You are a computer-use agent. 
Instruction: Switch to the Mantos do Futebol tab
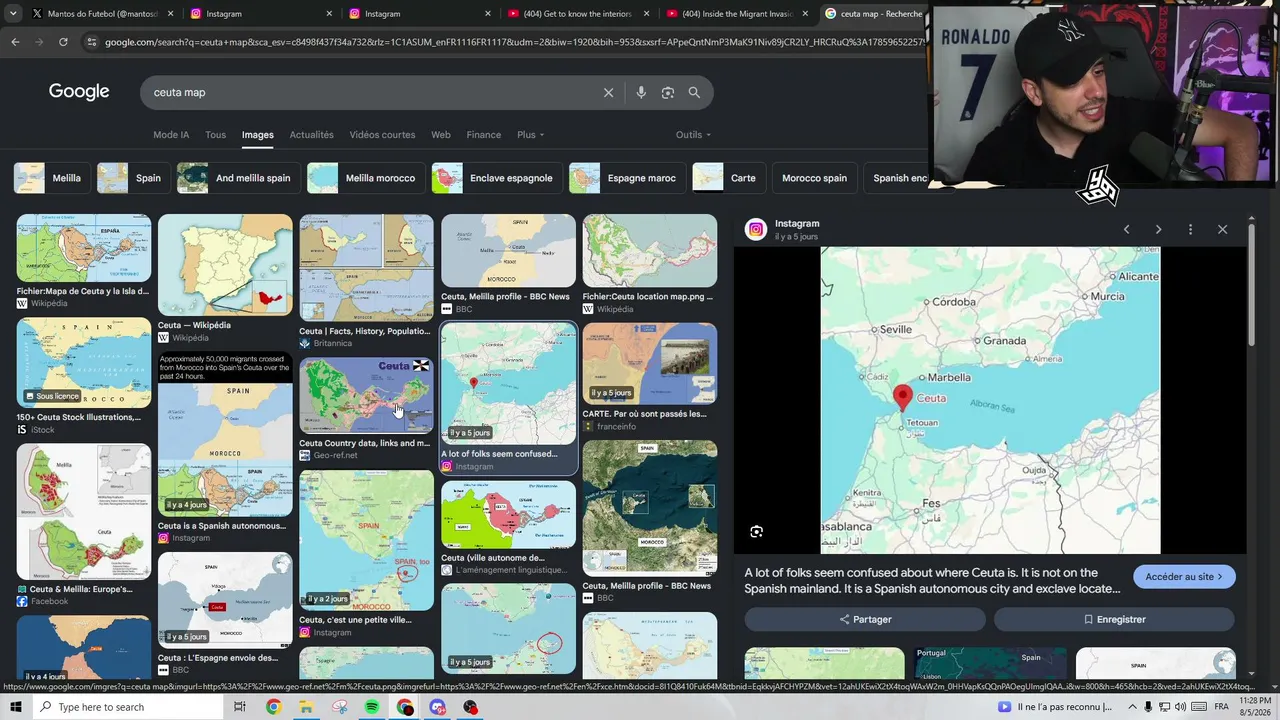(102, 14)
